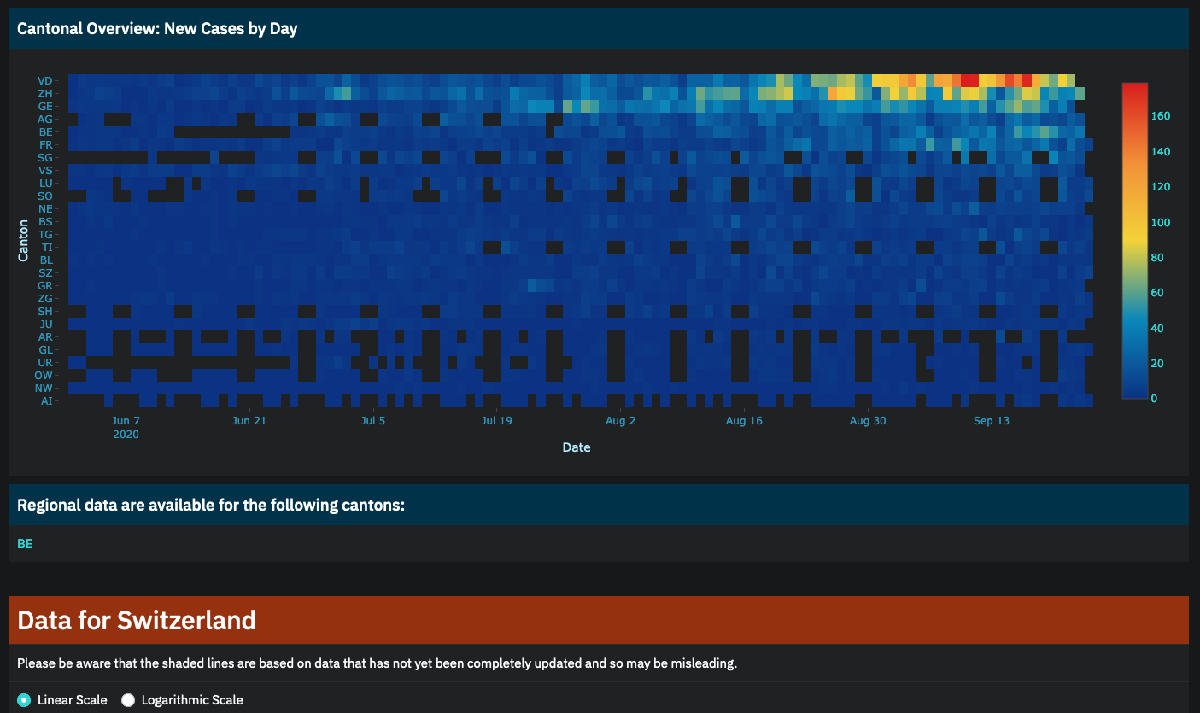The width and height of the screenshot is (1200, 713).
Task: Click the Sep 13 date axis label
Action: coord(991,420)
